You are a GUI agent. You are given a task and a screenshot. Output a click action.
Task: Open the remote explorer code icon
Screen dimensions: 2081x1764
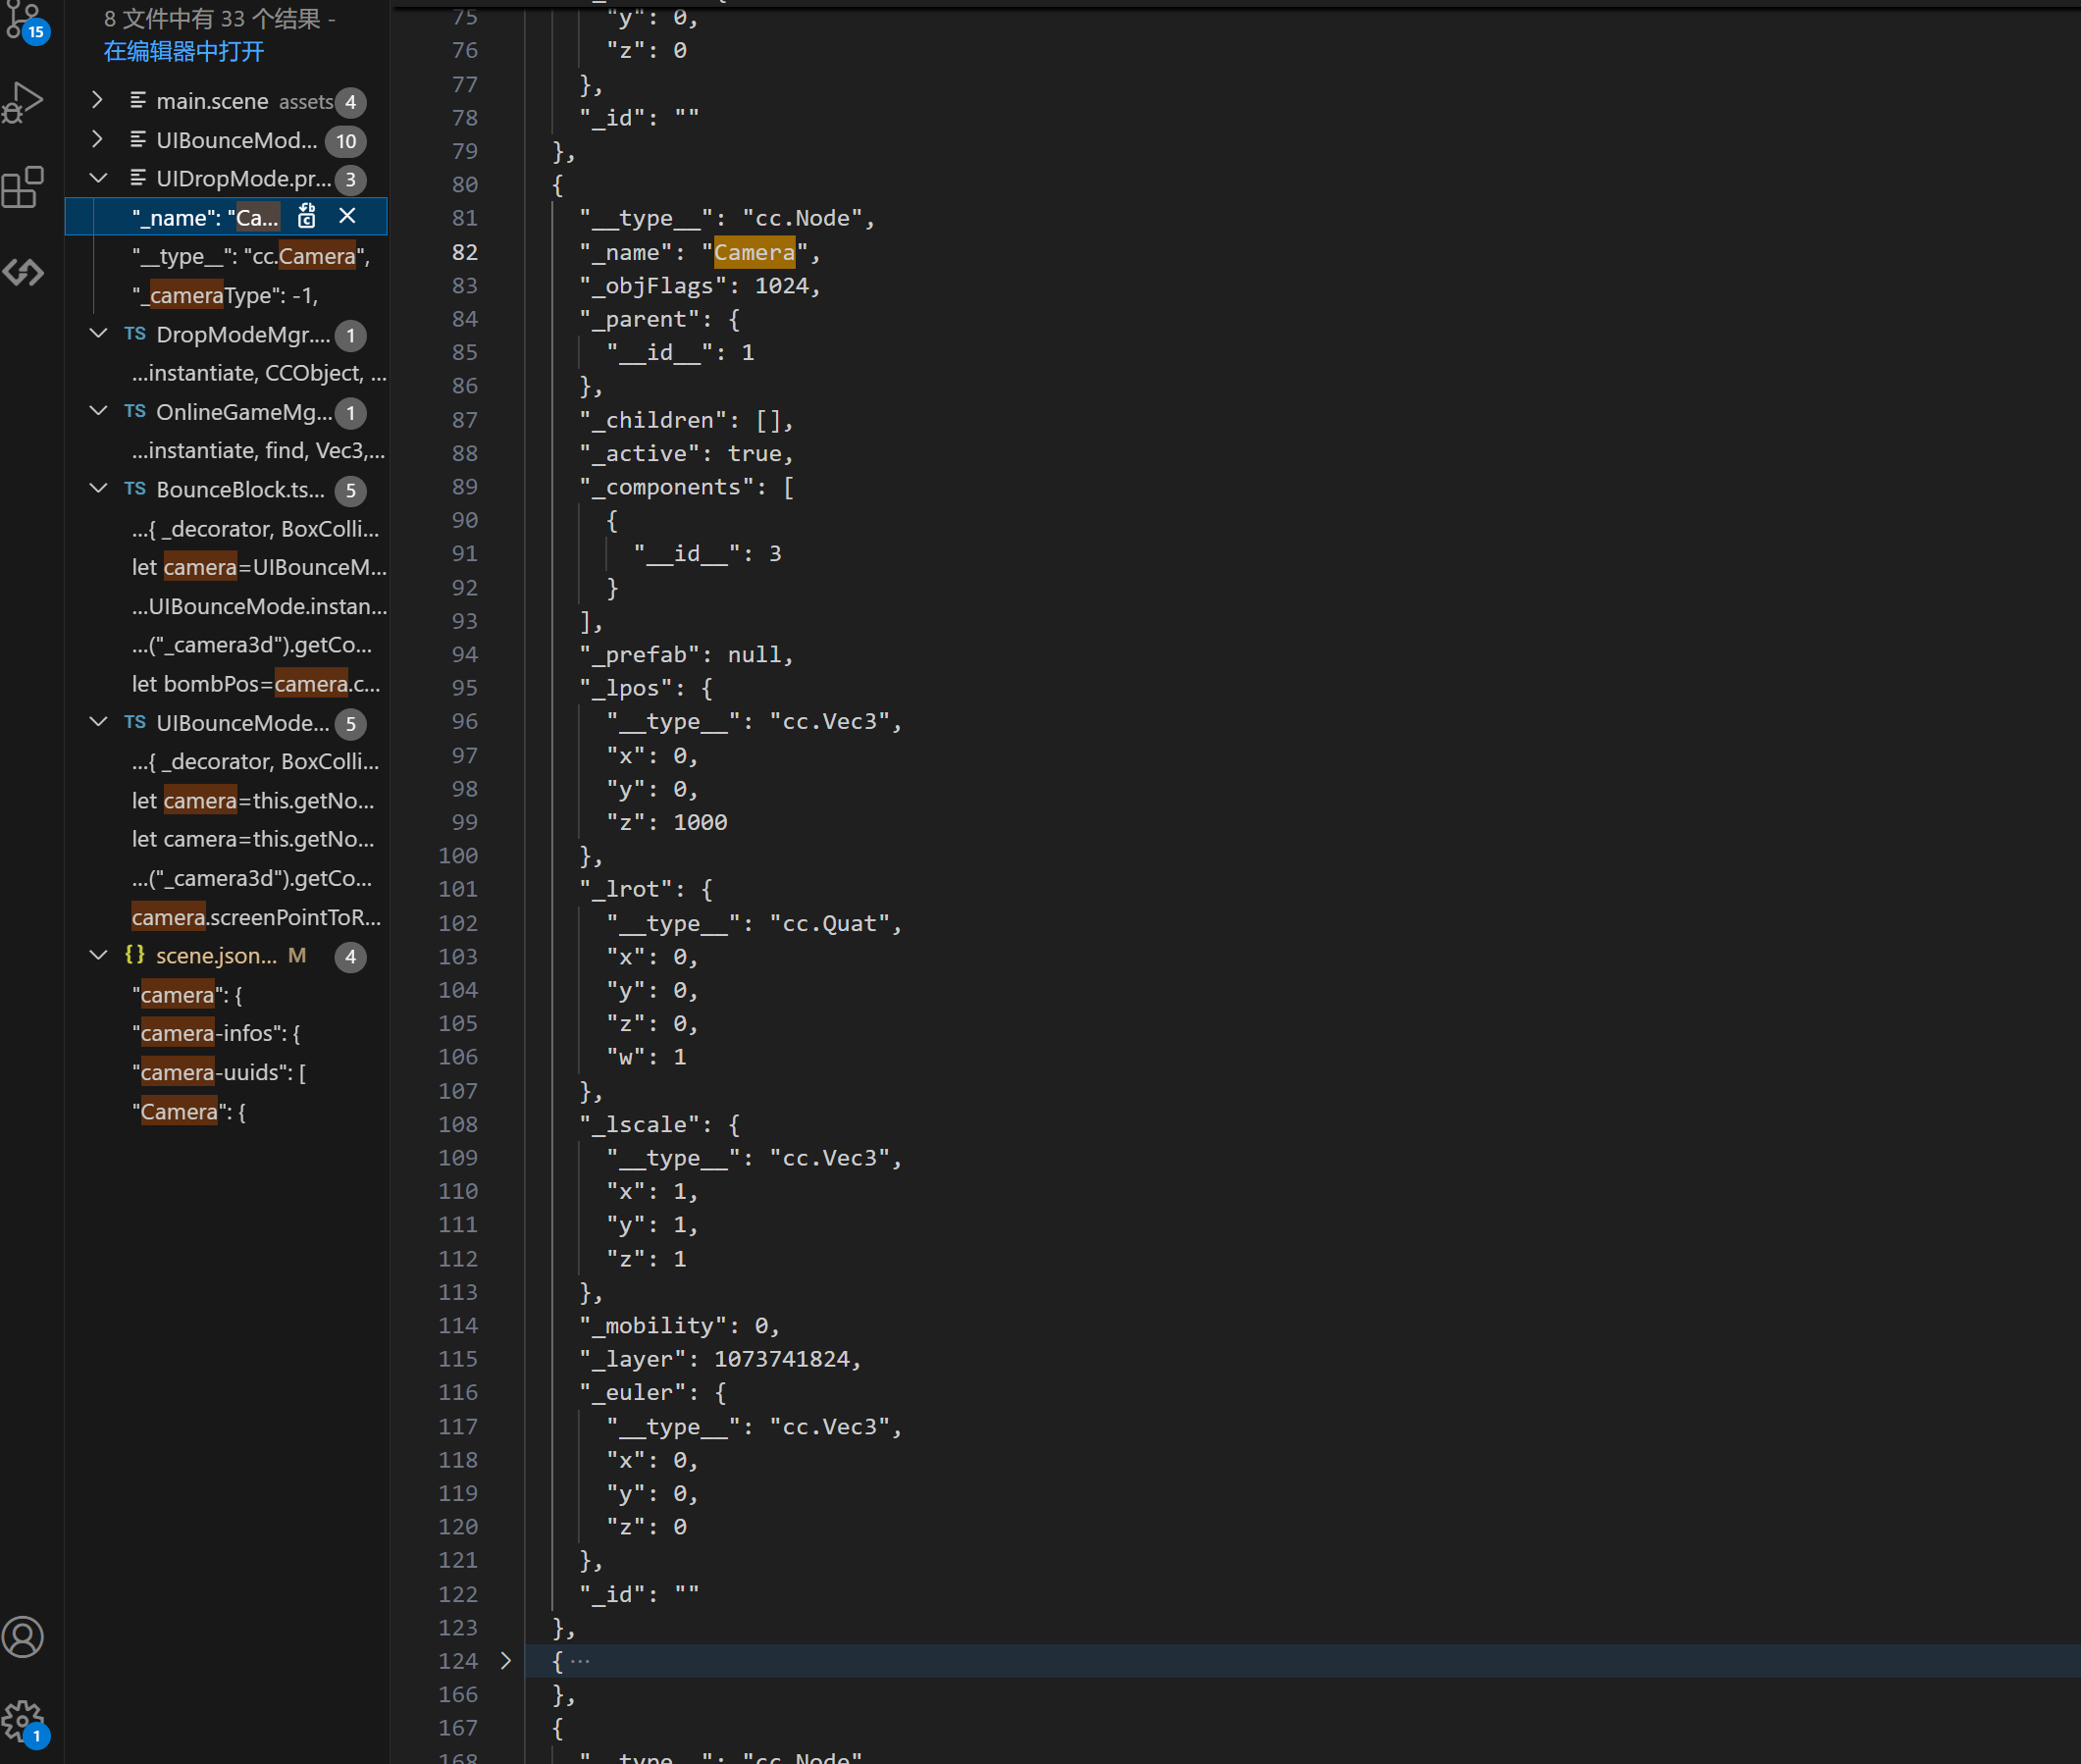coord(24,272)
